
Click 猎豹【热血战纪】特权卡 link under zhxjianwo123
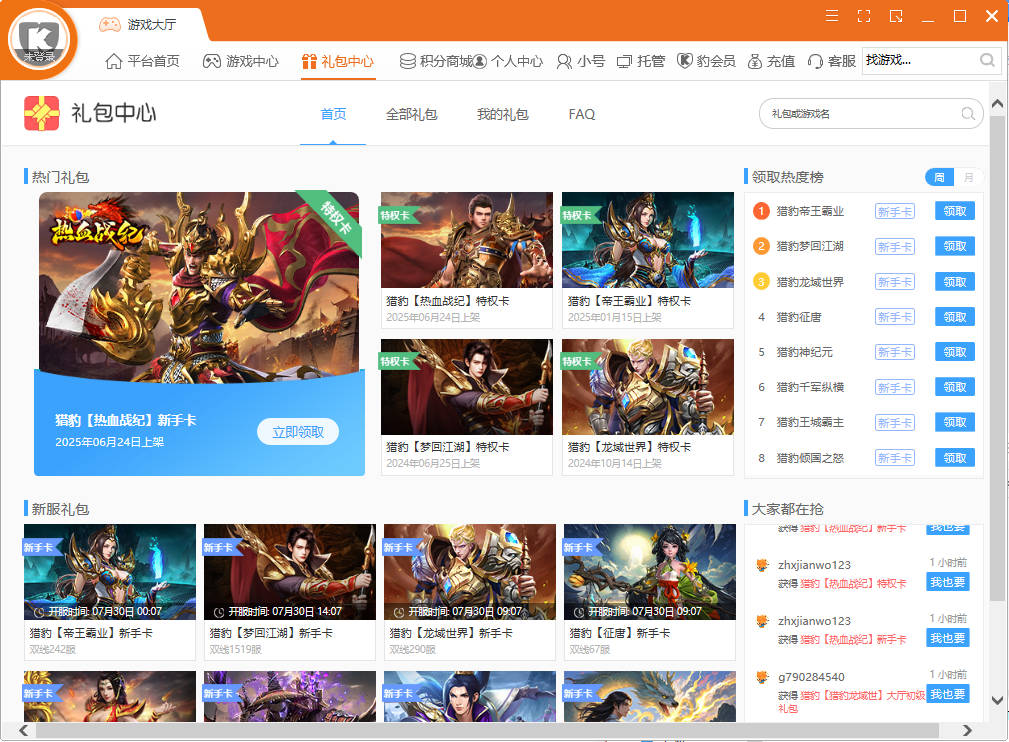pyautogui.click(x=853, y=584)
